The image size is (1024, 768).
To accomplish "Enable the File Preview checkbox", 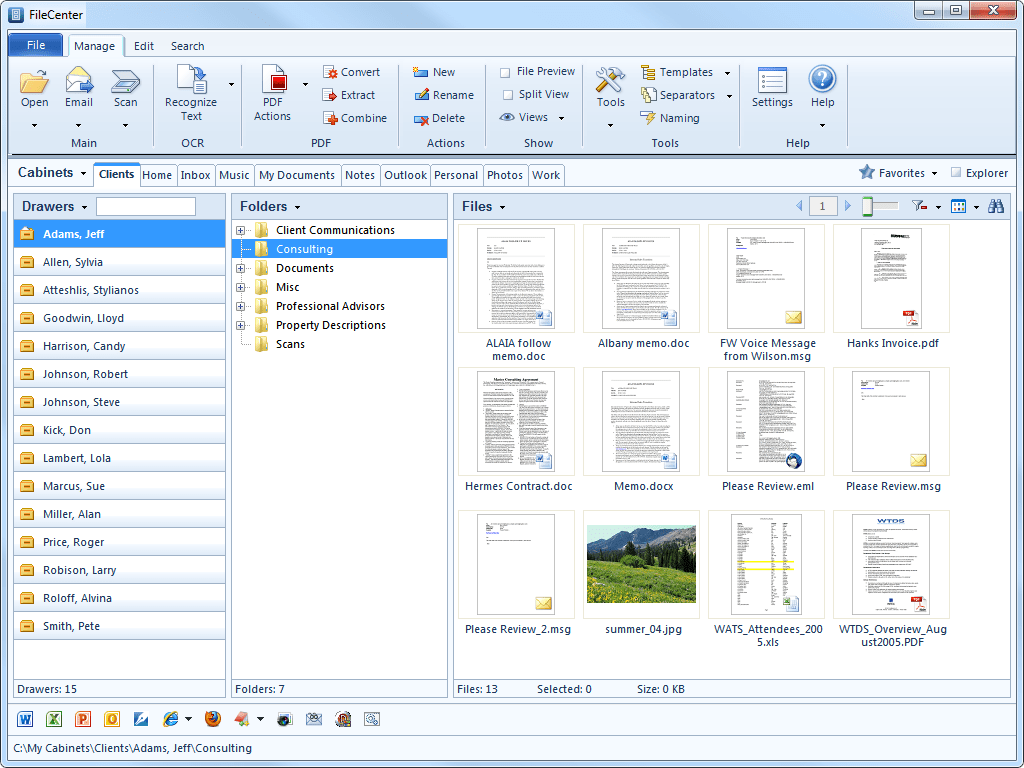I will (x=505, y=71).
